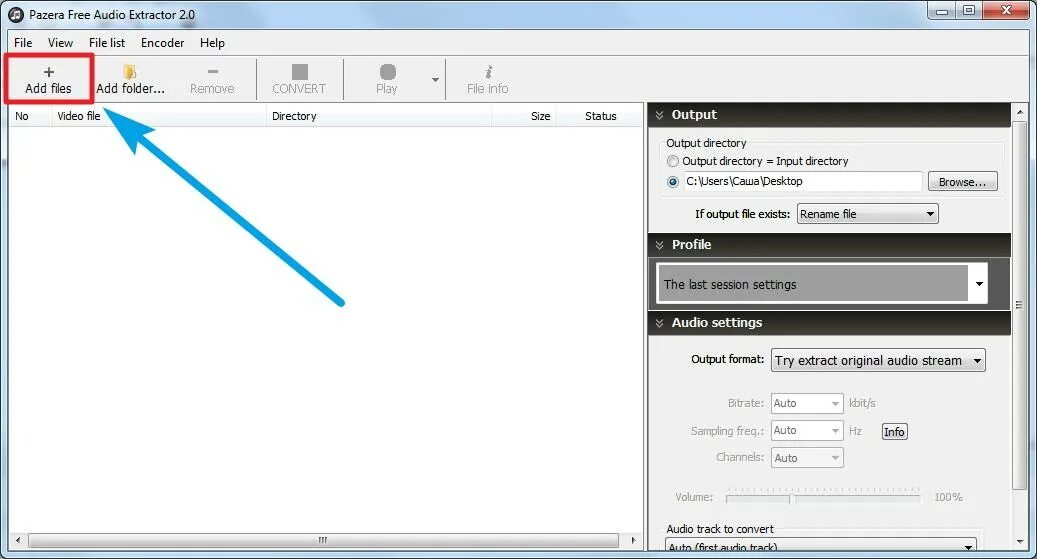Open the Profile dropdown with last session settings
The image size is (1037, 559).
pyautogui.click(x=822, y=284)
